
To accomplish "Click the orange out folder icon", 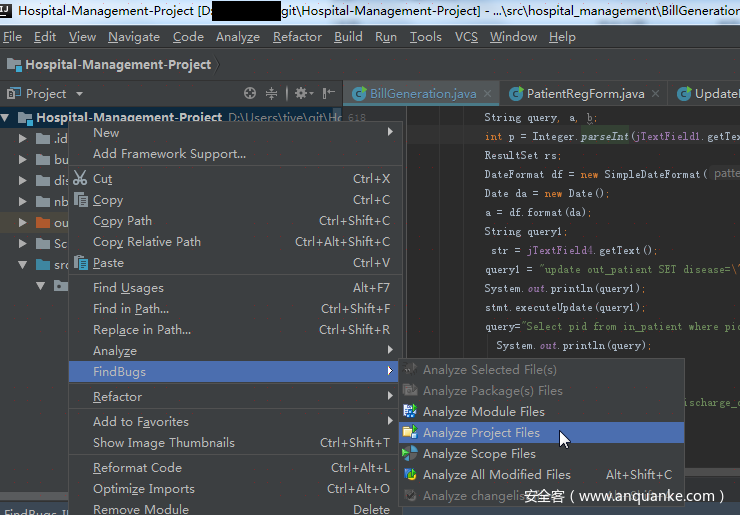I will point(43,222).
